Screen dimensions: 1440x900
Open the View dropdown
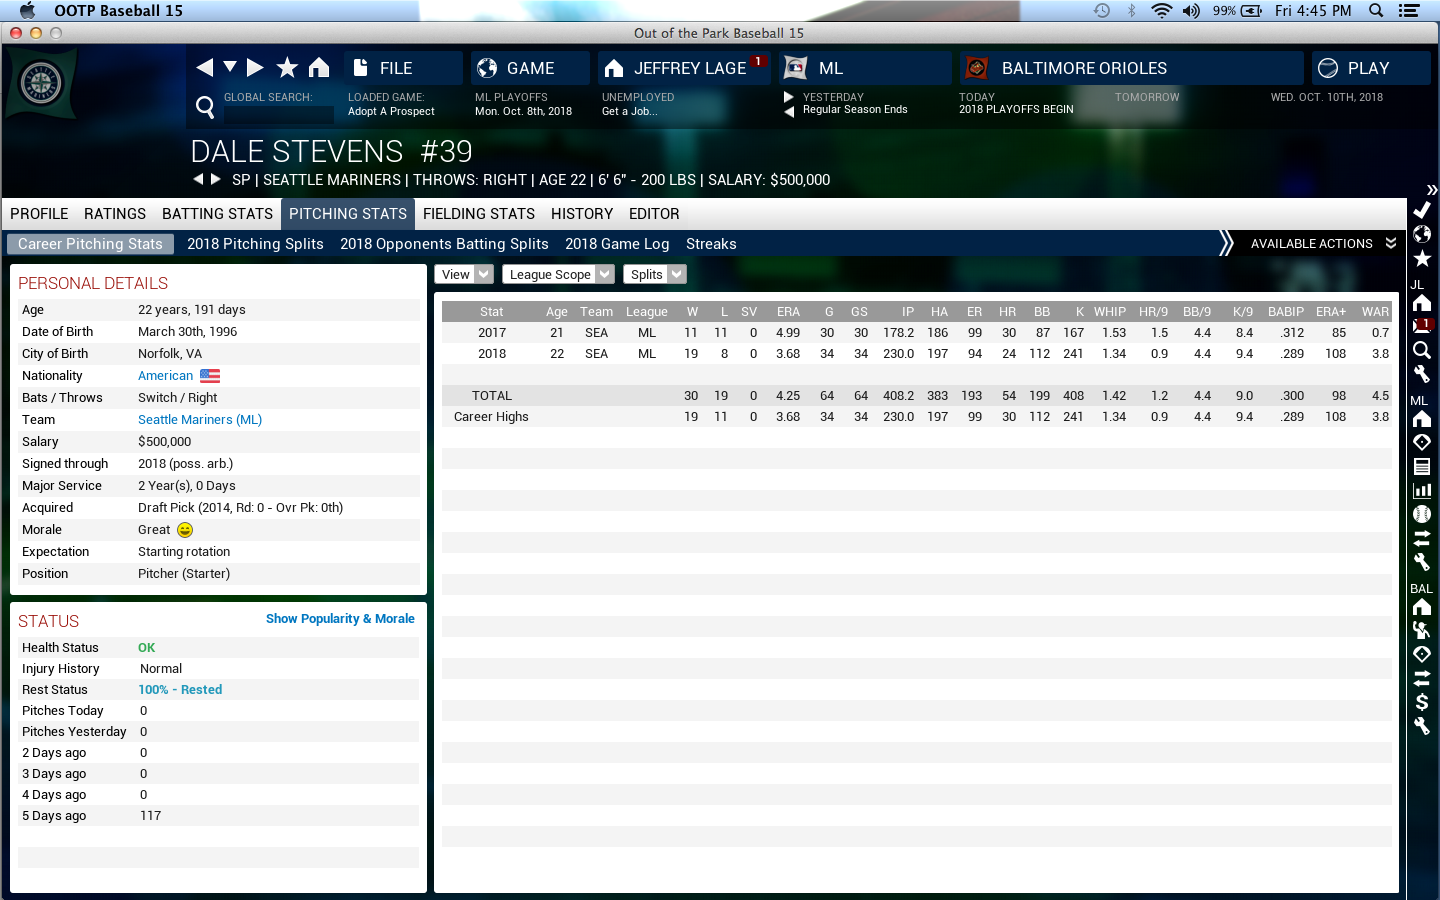(464, 274)
